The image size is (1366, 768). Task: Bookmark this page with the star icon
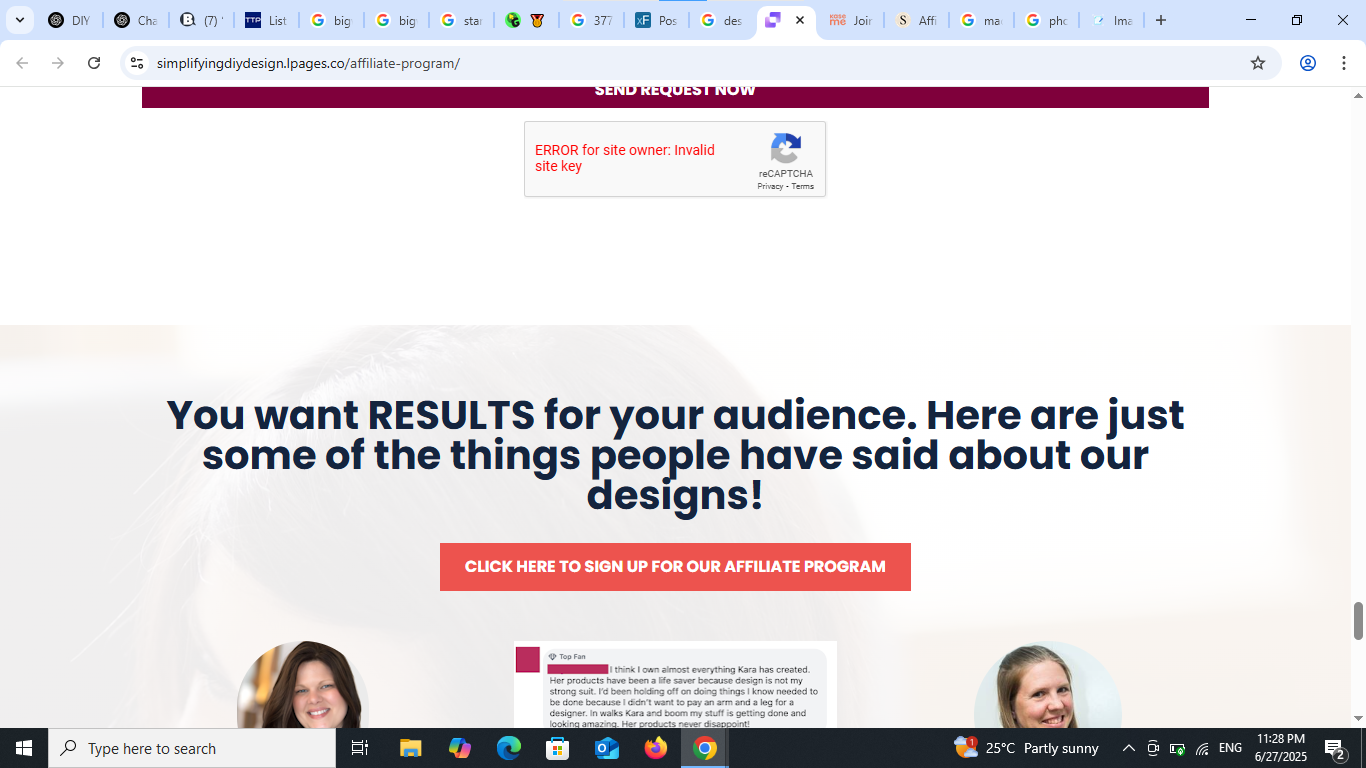click(x=1258, y=63)
